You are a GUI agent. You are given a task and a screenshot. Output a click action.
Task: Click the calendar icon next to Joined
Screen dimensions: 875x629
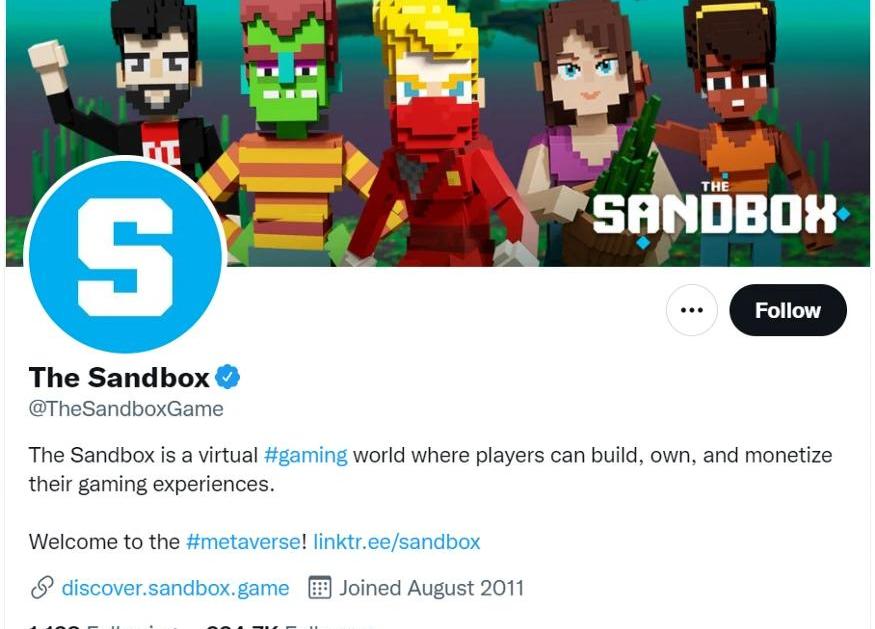(x=320, y=588)
